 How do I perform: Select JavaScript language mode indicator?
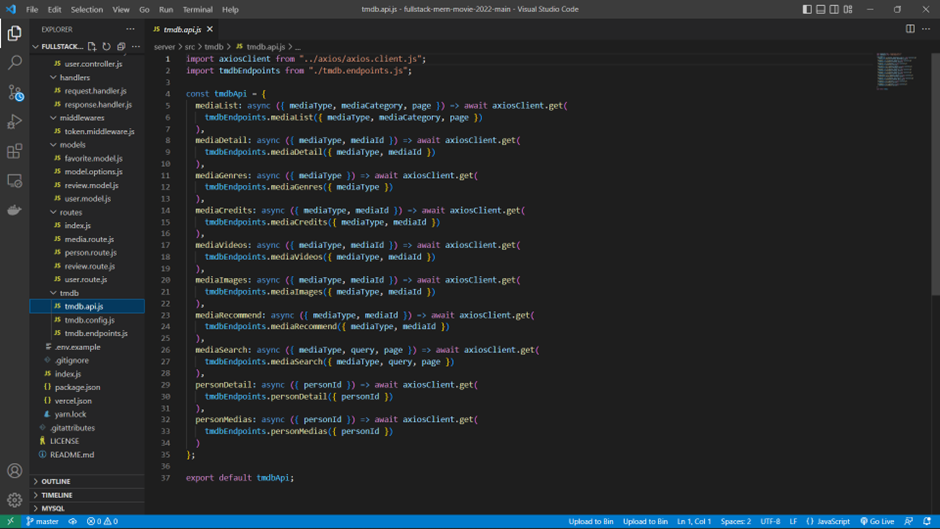(x=828, y=521)
